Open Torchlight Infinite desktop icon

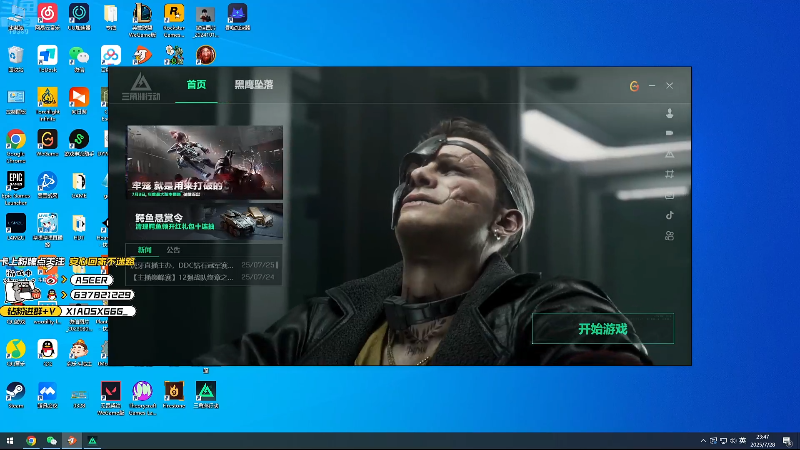[x=47, y=104]
